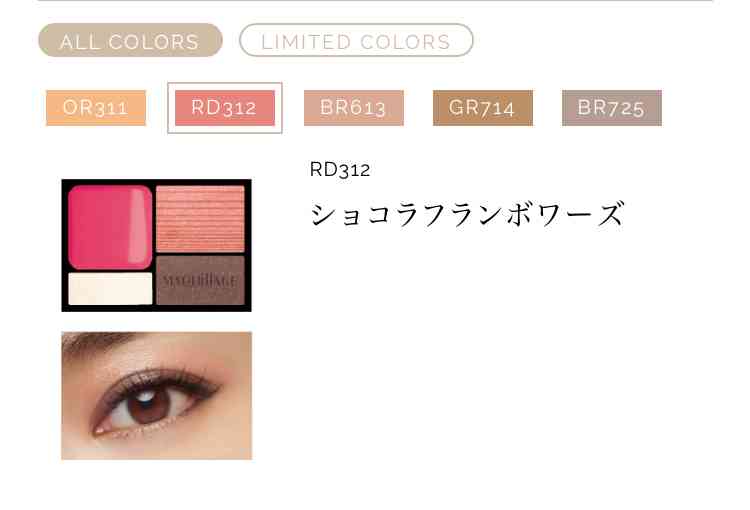Choose the GR714 brown swatch
Viewport: 750px width, 510px height.
(x=483, y=108)
